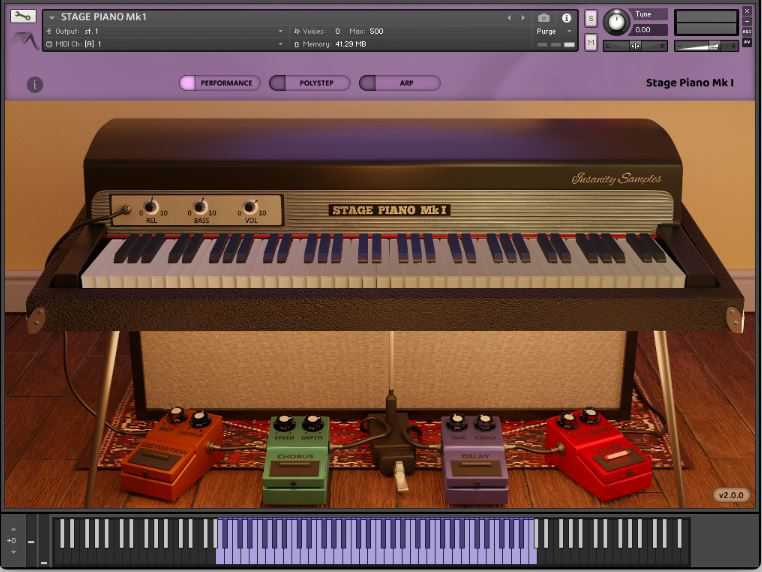The width and height of the screenshot is (762, 572).
Task: Click the left knob on Delay pedal
Action: pyautogui.click(x=456, y=422)
